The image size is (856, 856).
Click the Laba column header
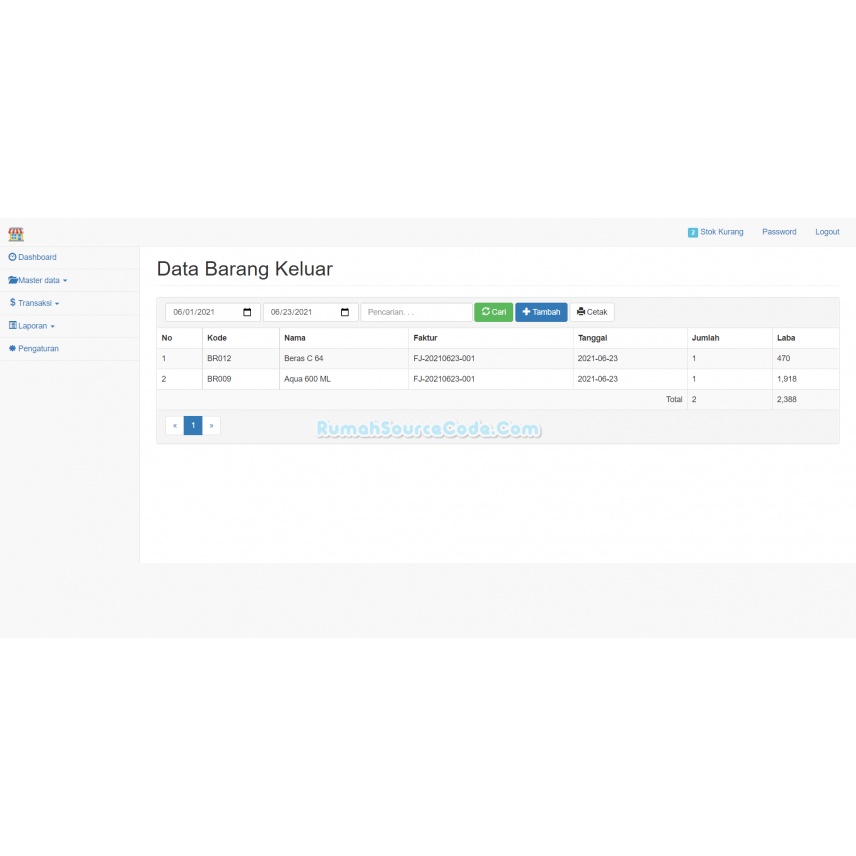click(786, 338)
